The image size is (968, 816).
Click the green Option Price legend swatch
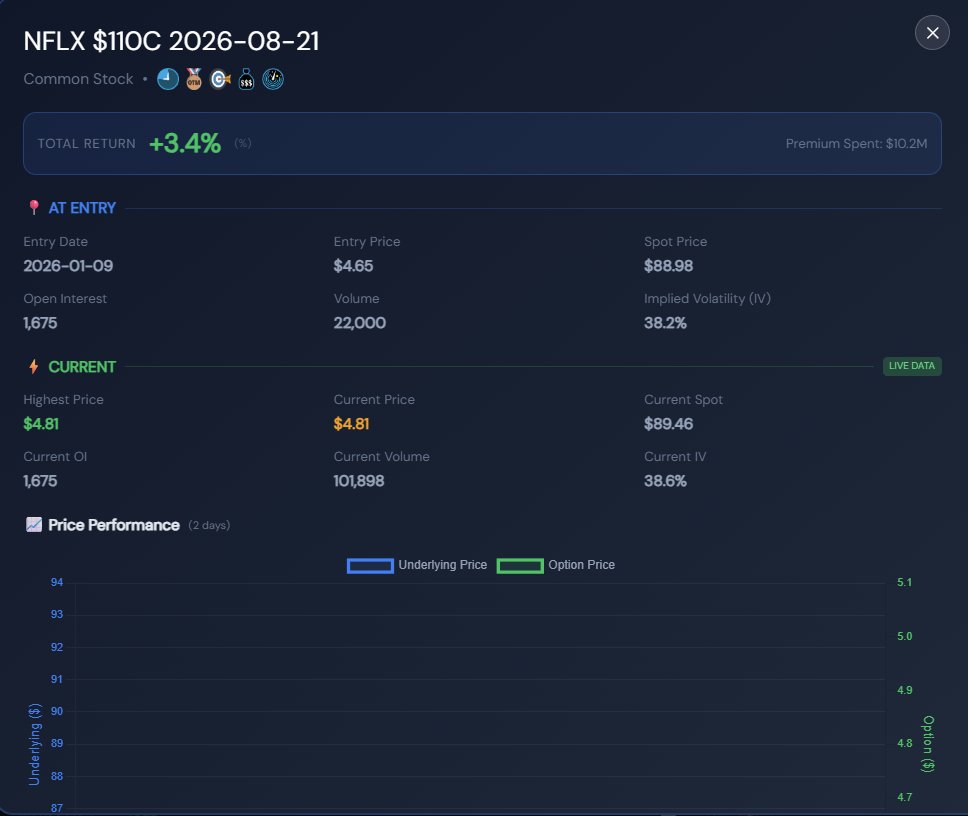[x=520, y=565]
